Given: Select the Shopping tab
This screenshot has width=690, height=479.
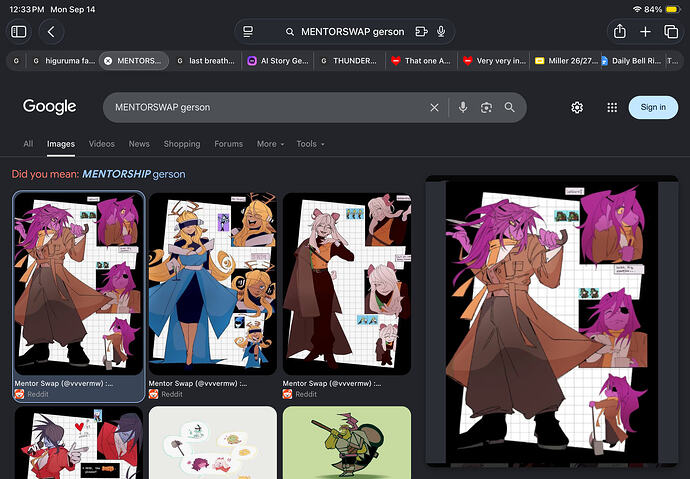Looking at the screenshot, I should click(x=182, y=144).
